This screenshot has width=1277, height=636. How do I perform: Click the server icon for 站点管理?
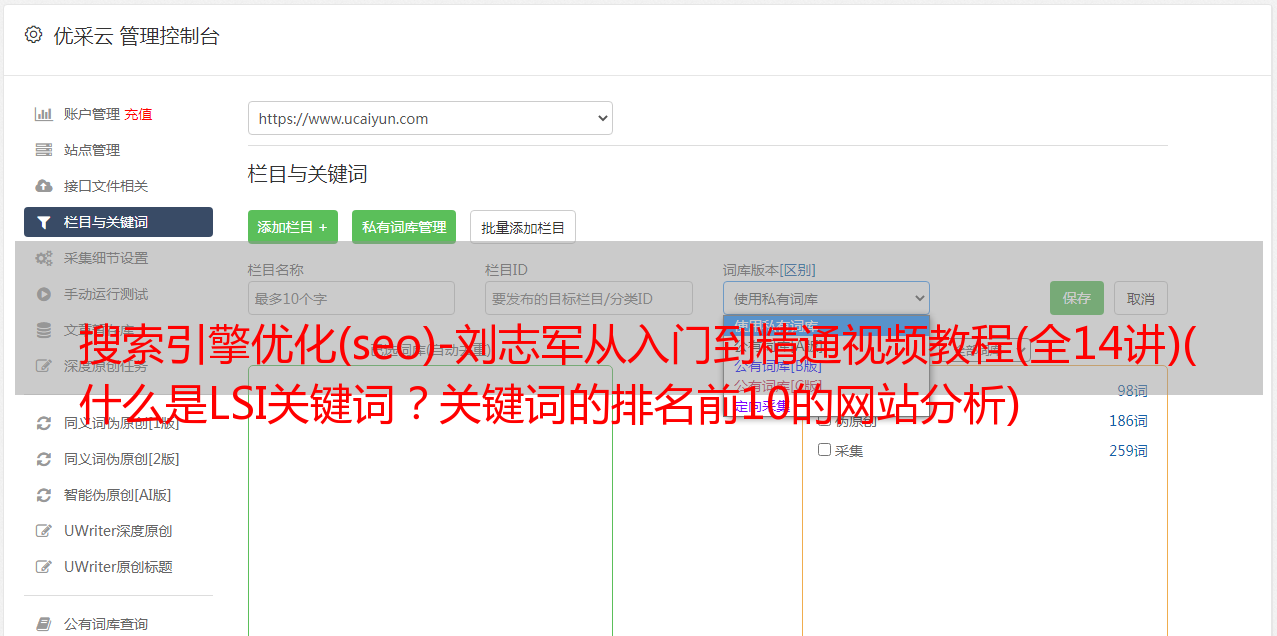[x=44, y=150]
